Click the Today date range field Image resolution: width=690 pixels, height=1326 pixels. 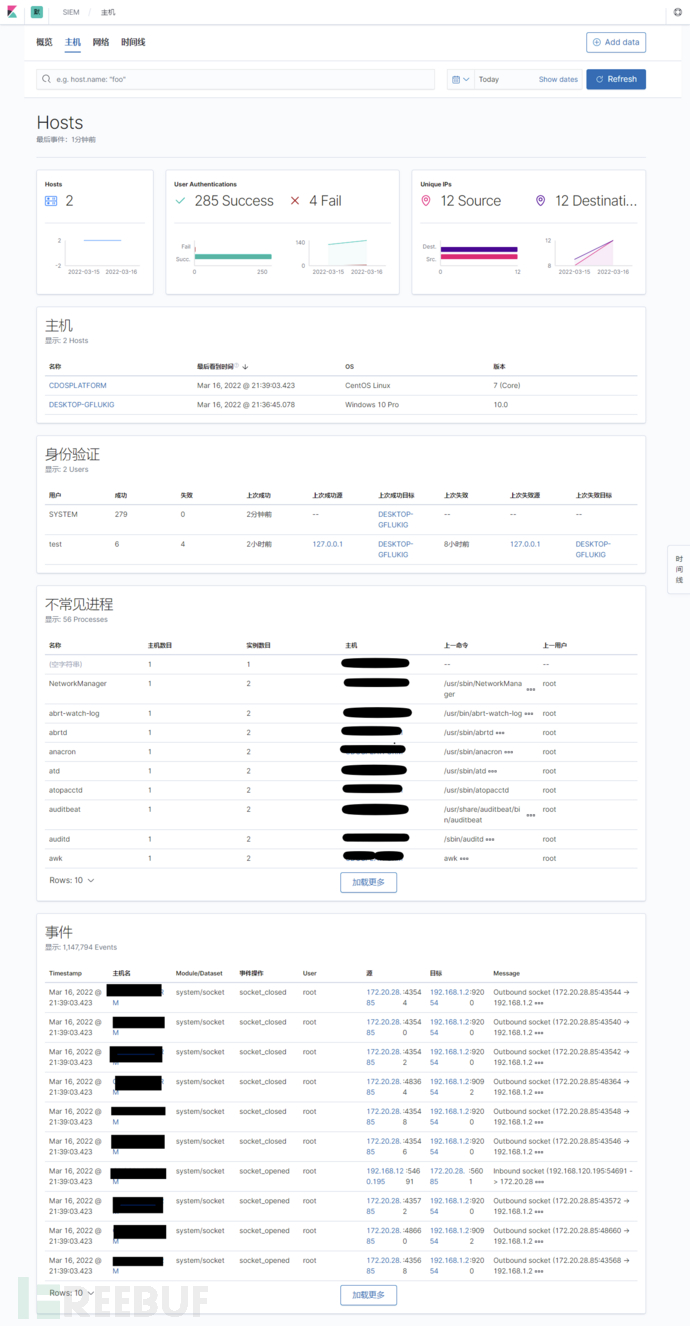pos(505,79)
